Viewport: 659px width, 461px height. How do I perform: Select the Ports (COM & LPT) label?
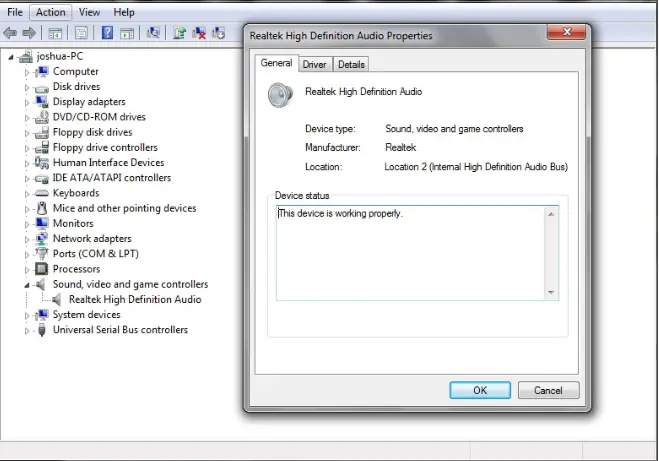(95, 254)
